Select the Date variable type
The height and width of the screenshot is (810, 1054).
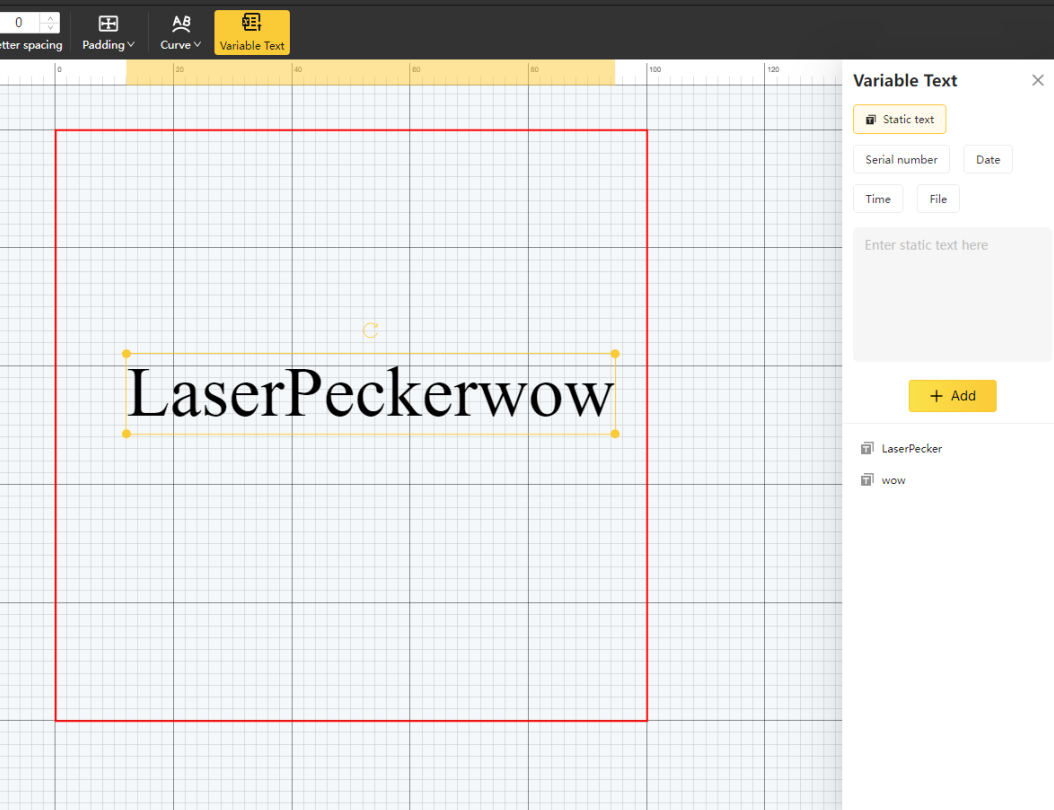tap(987, 159)
